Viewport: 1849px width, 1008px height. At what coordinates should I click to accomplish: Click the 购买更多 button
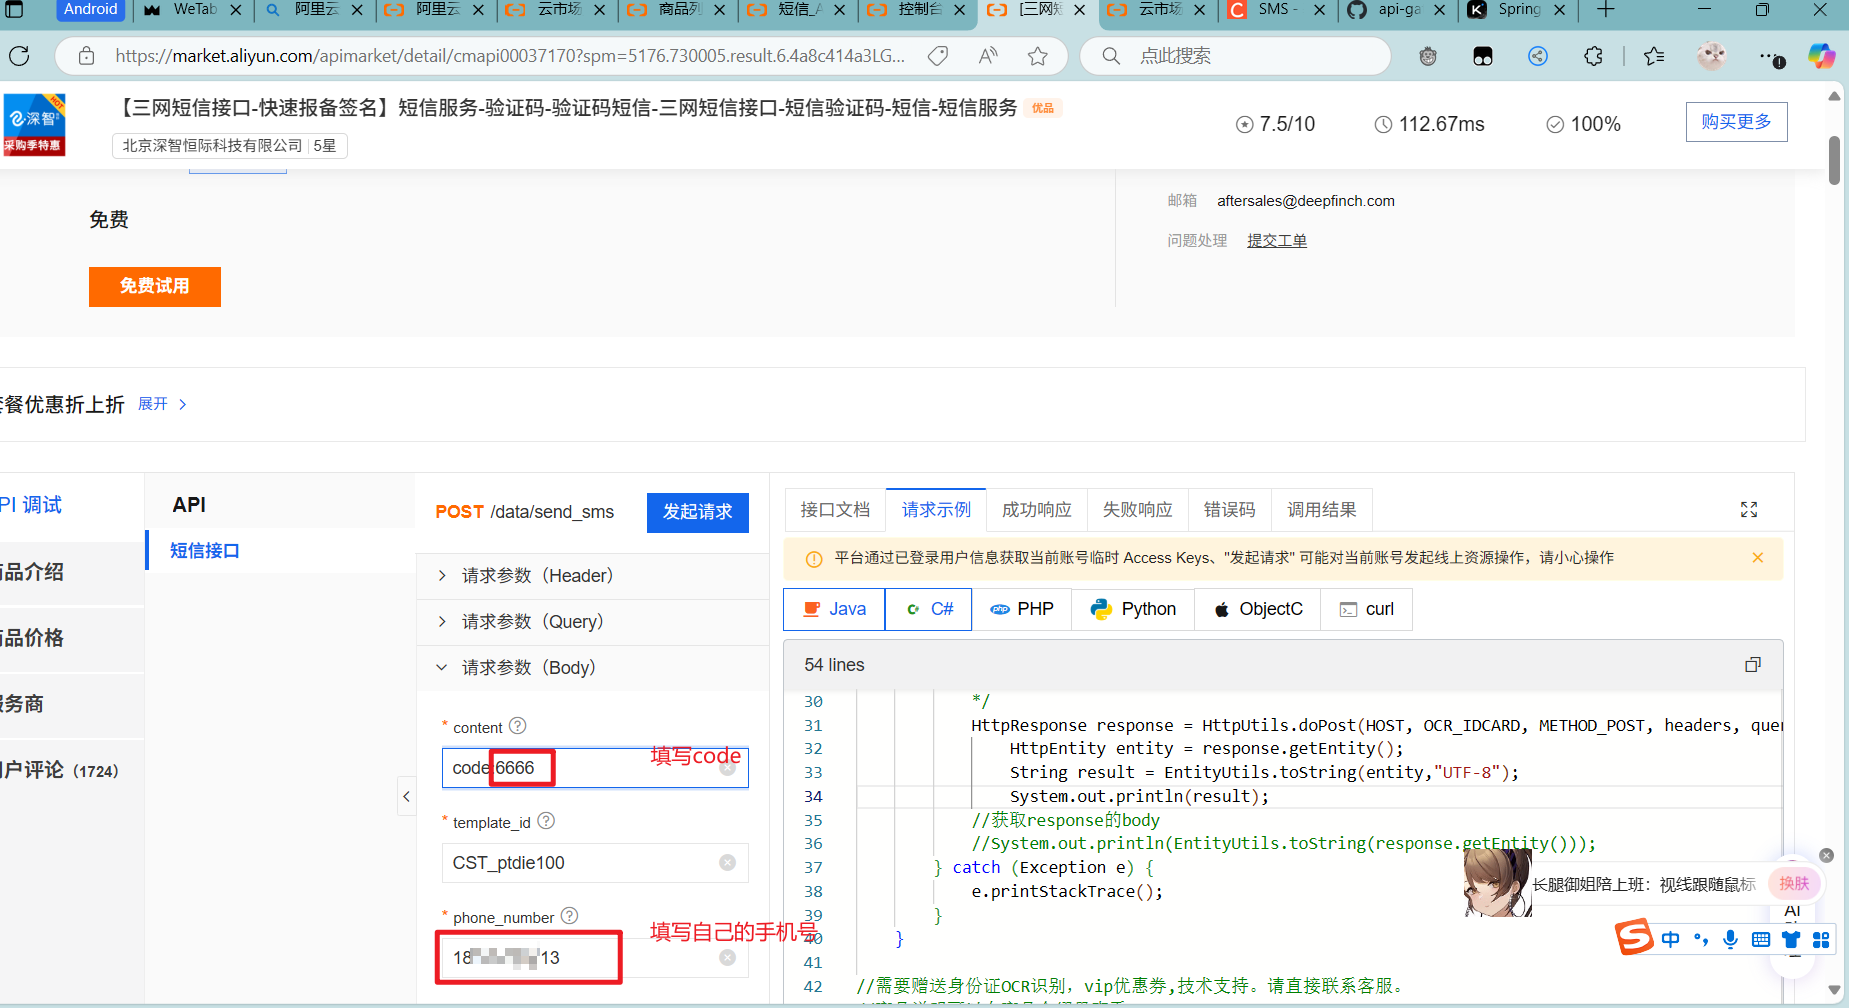[x=1736, y=122]
